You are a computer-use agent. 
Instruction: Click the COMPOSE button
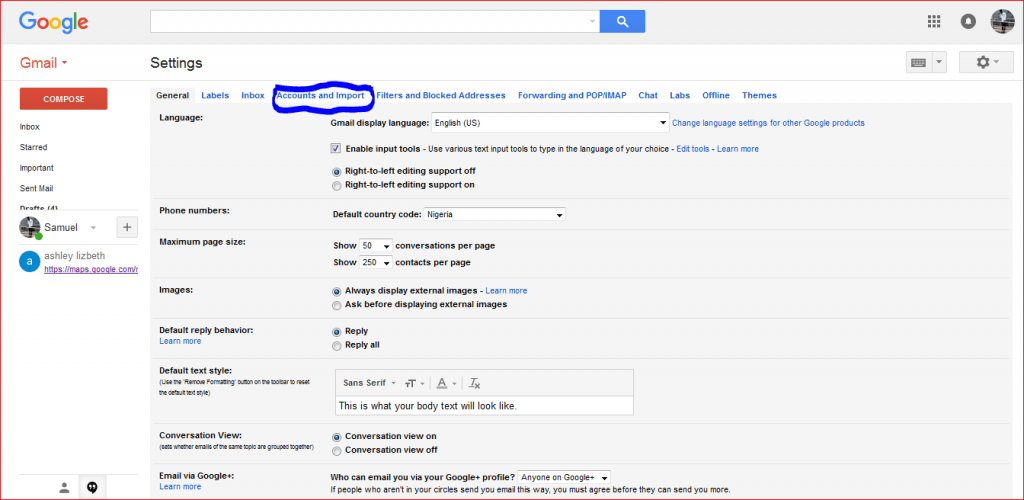(x=63, y=99)
